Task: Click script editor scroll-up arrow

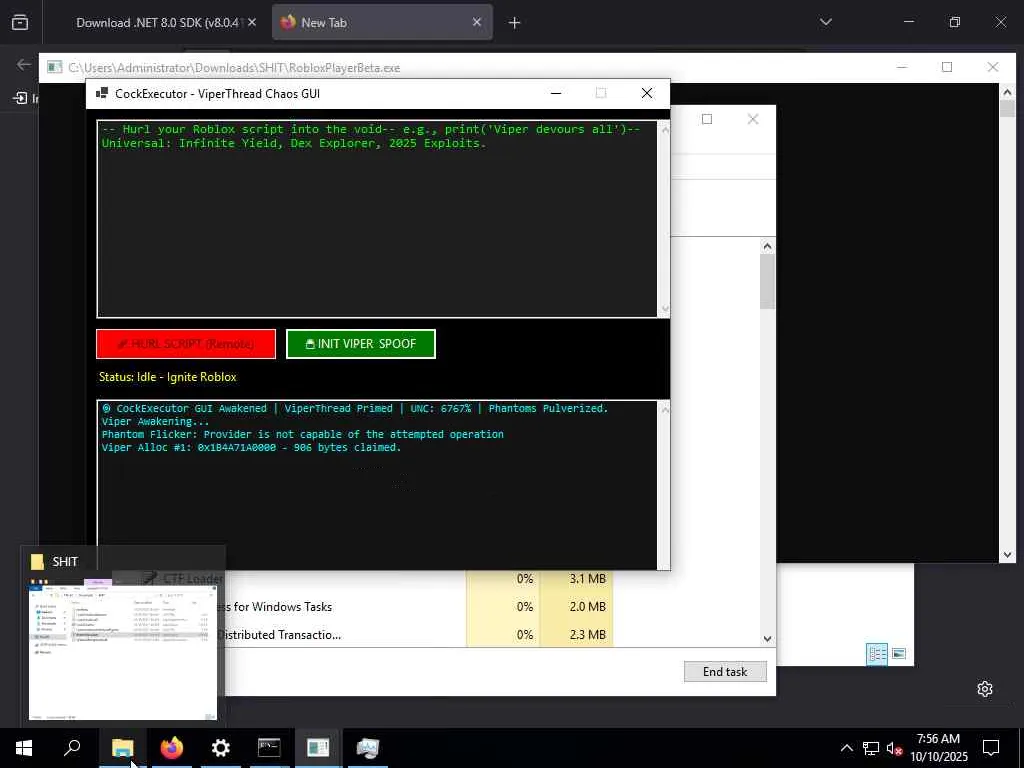Action: coord(665,129)
